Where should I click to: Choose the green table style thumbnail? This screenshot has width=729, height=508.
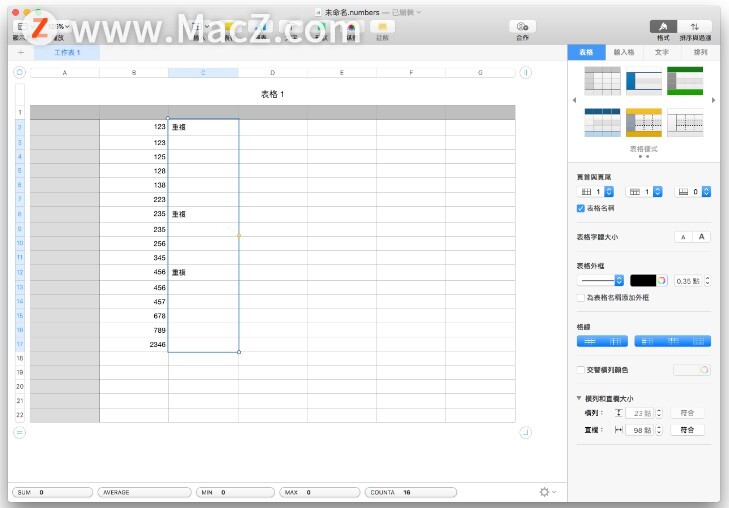click(x=685, y=81)
